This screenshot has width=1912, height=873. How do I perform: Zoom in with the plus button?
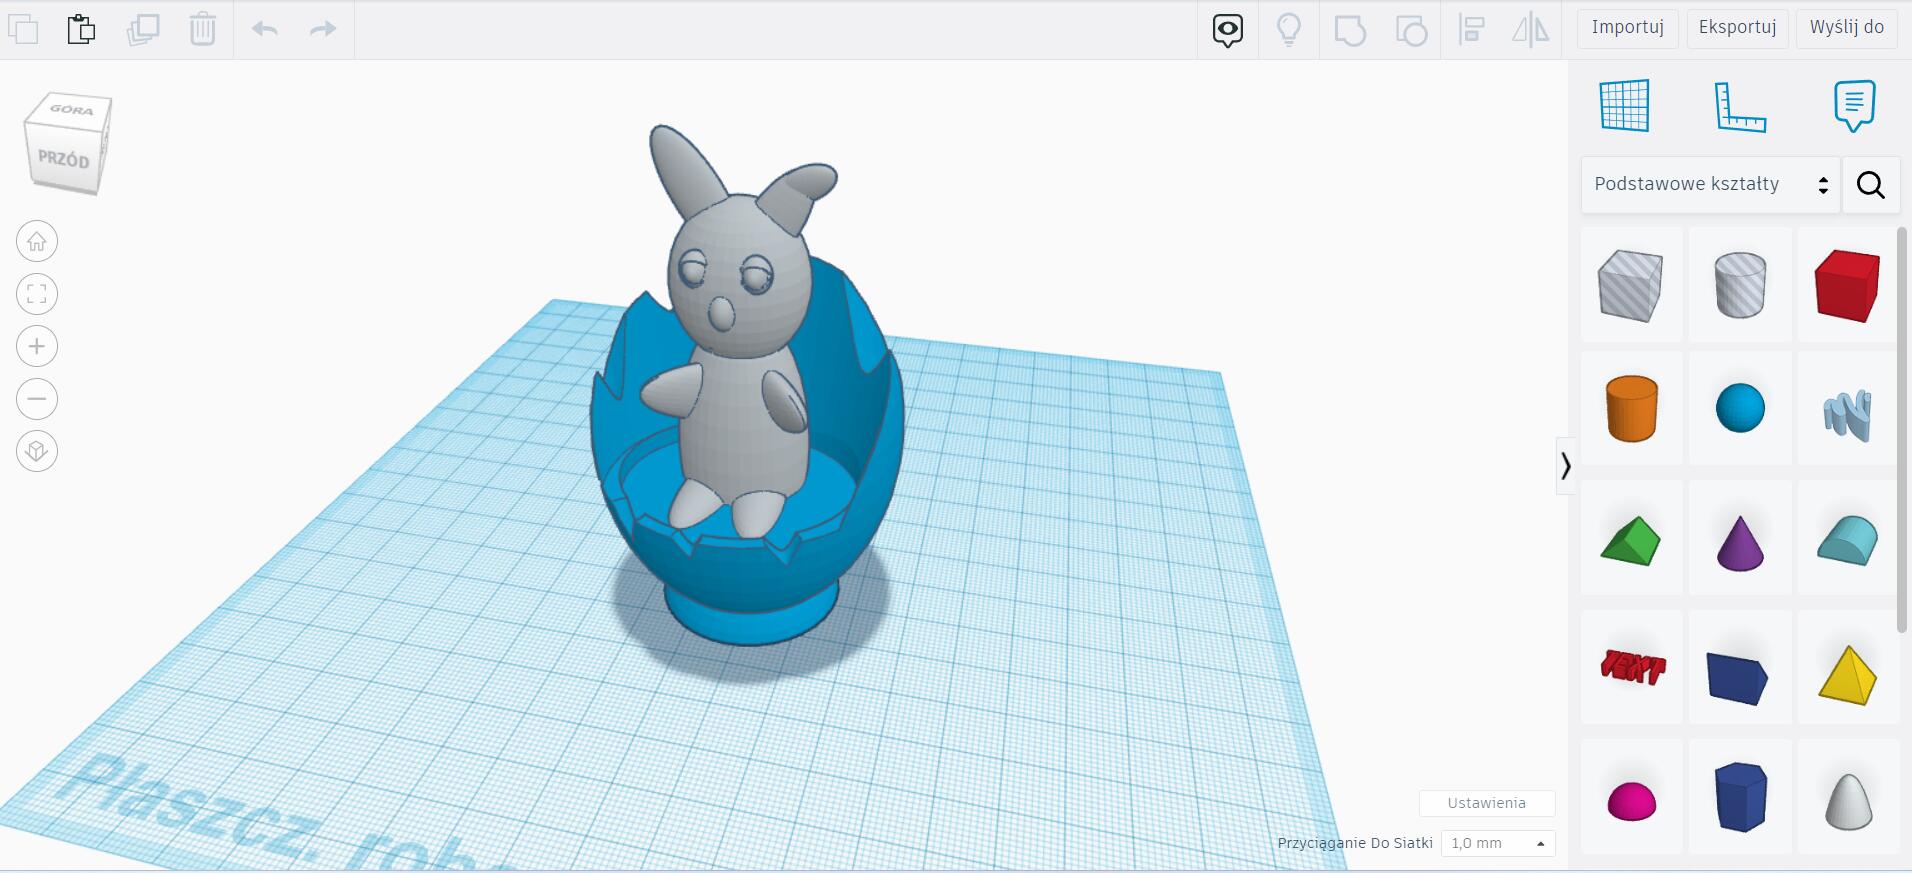[x=37, y=347]
